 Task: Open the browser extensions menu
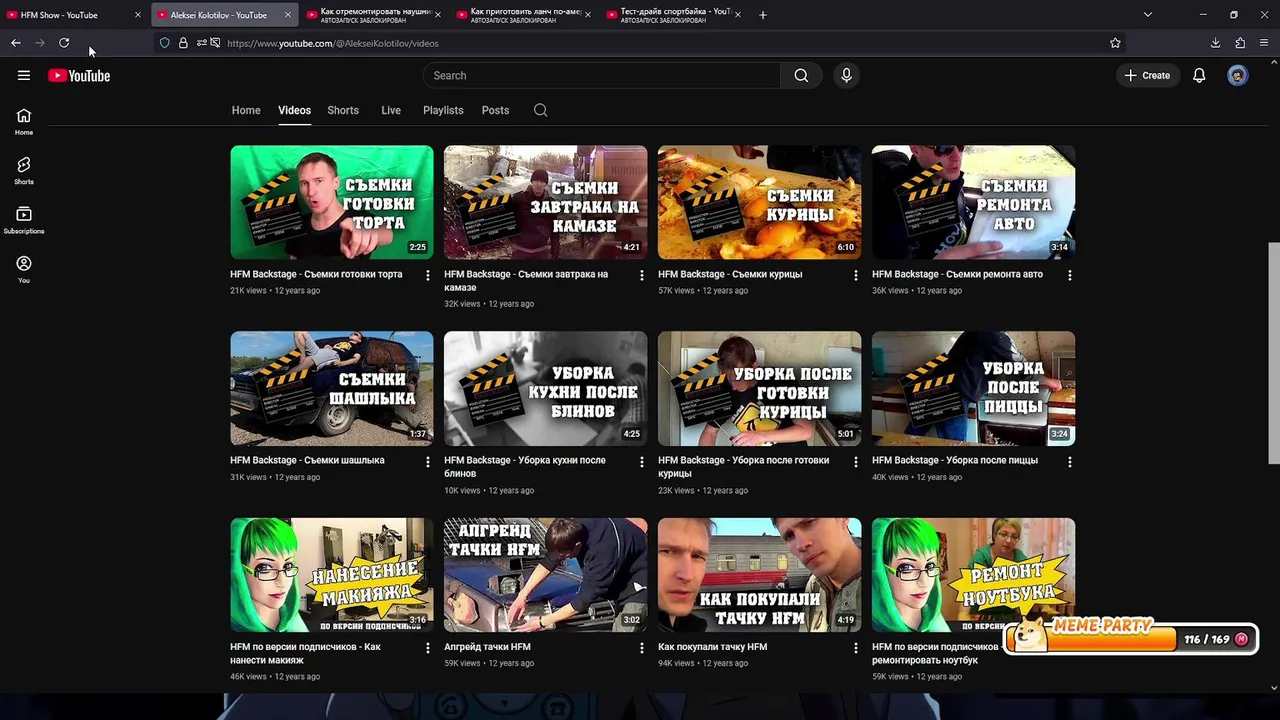coord(1240,43)
